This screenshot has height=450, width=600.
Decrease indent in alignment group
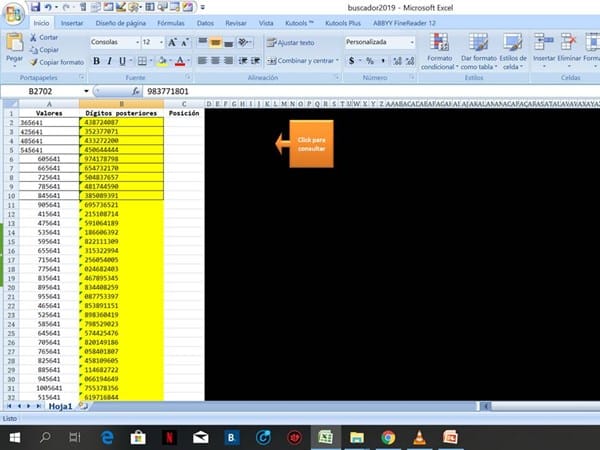243,60
